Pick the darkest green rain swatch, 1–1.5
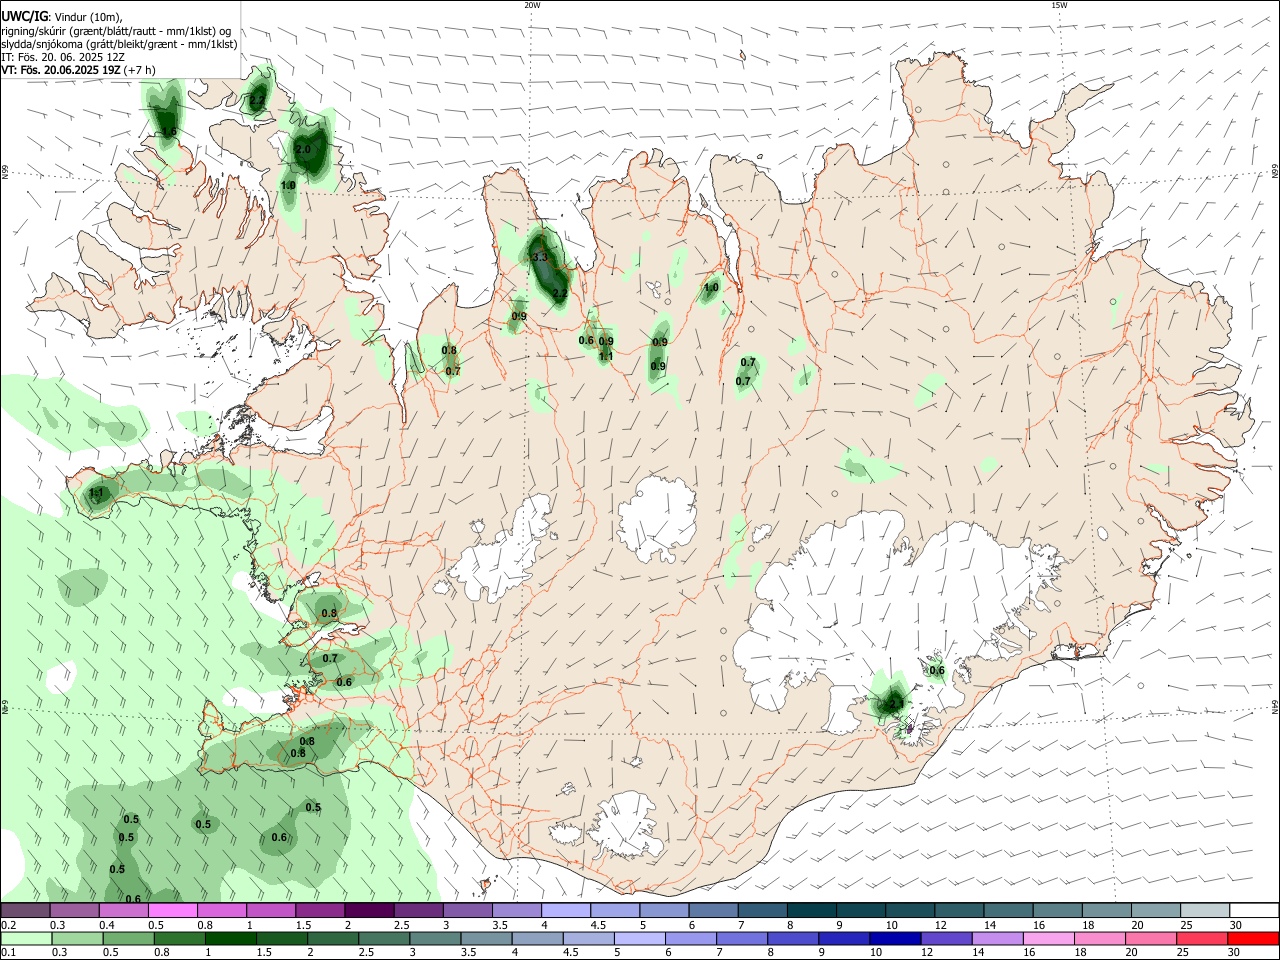The image size is (1280, 960). 230,938
